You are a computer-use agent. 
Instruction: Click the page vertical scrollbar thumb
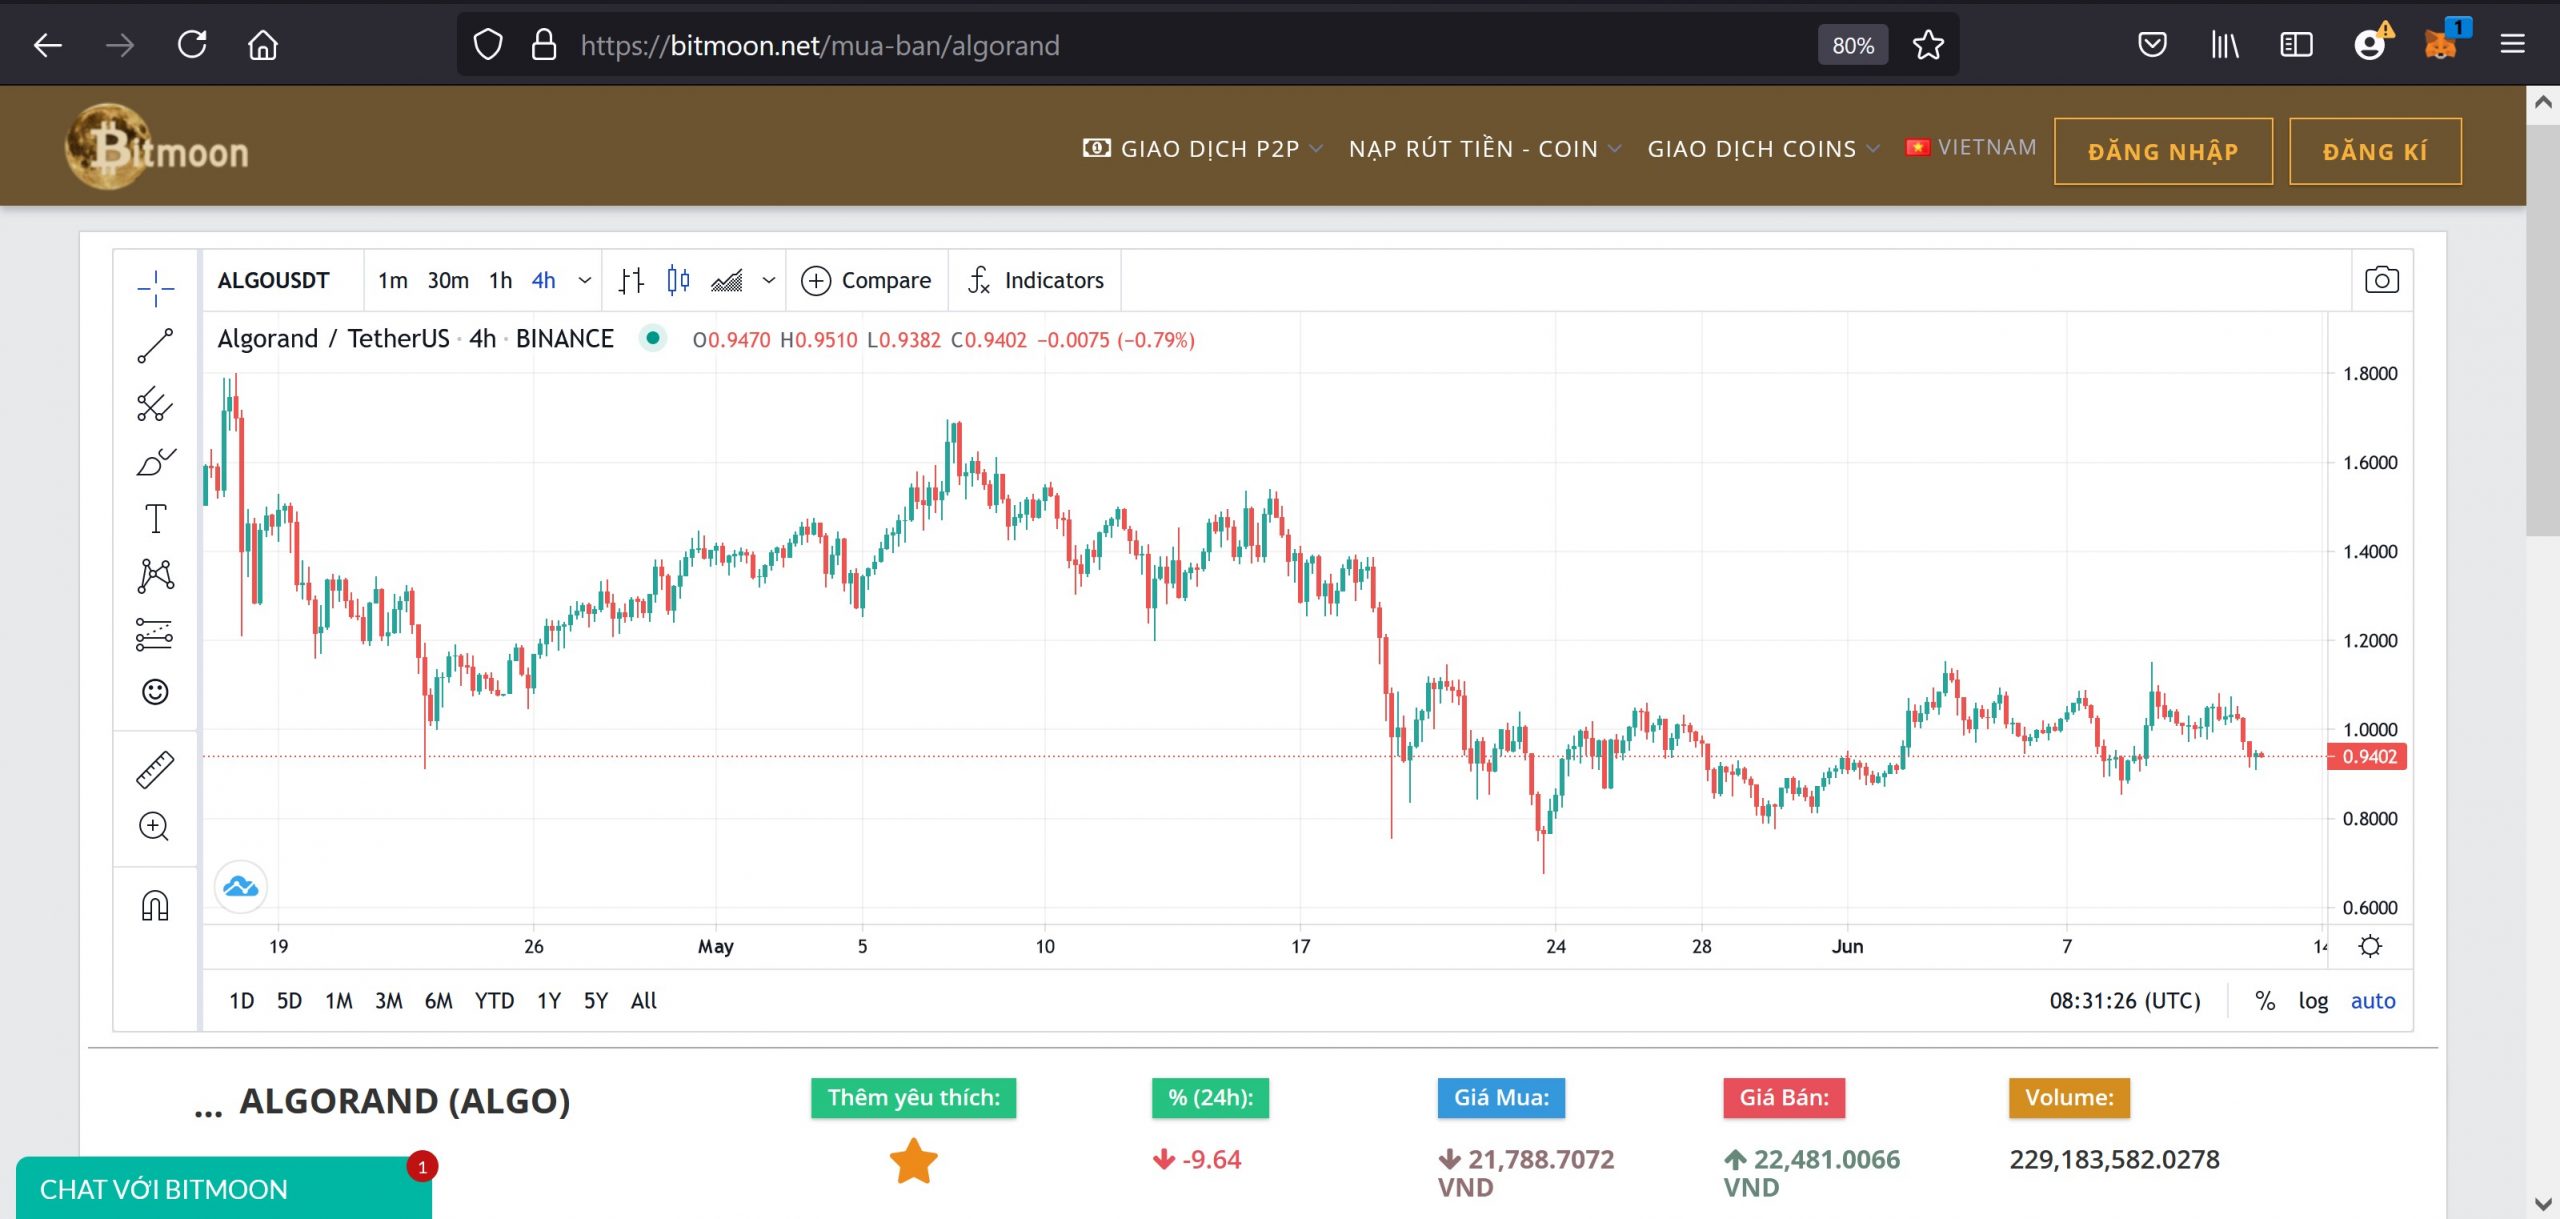(2543, 330)
